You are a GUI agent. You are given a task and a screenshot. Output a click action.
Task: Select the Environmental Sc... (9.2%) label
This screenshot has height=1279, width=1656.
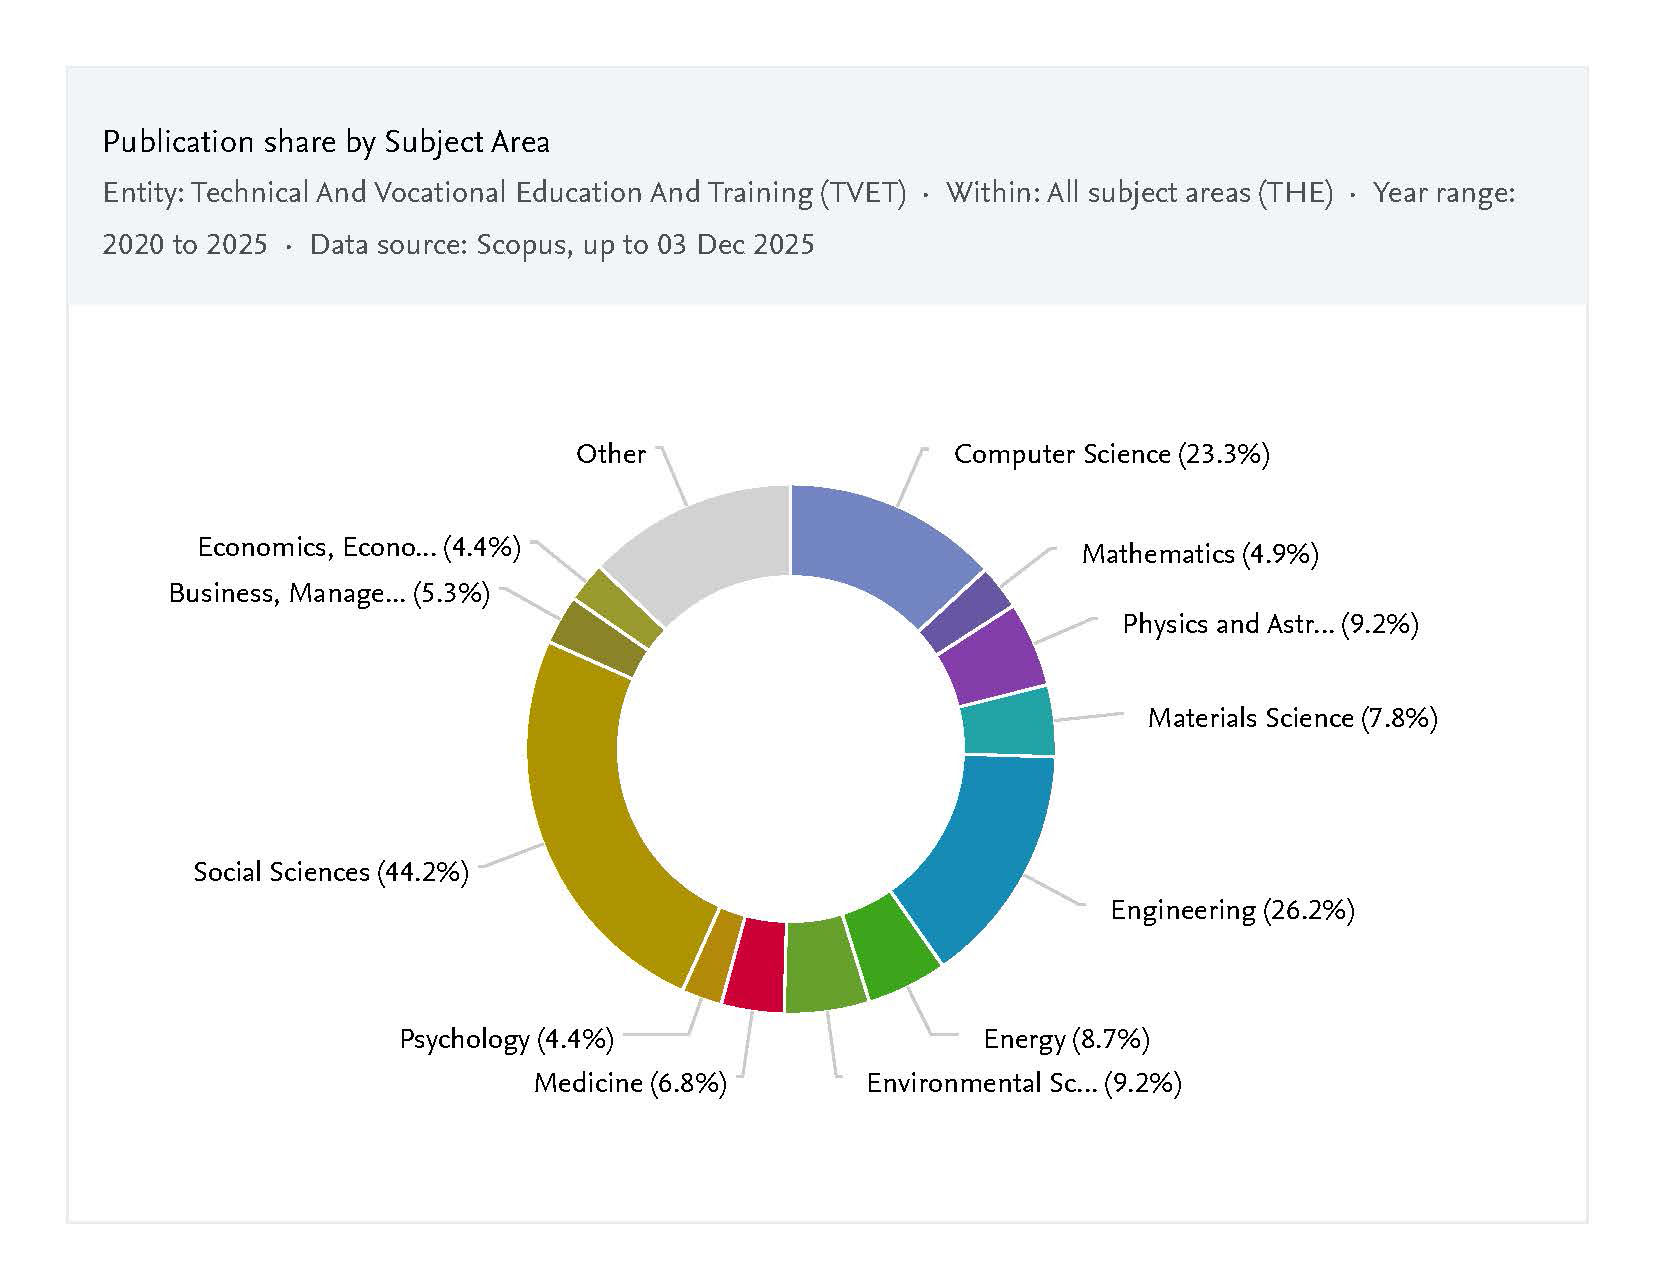point(1023,1083)
